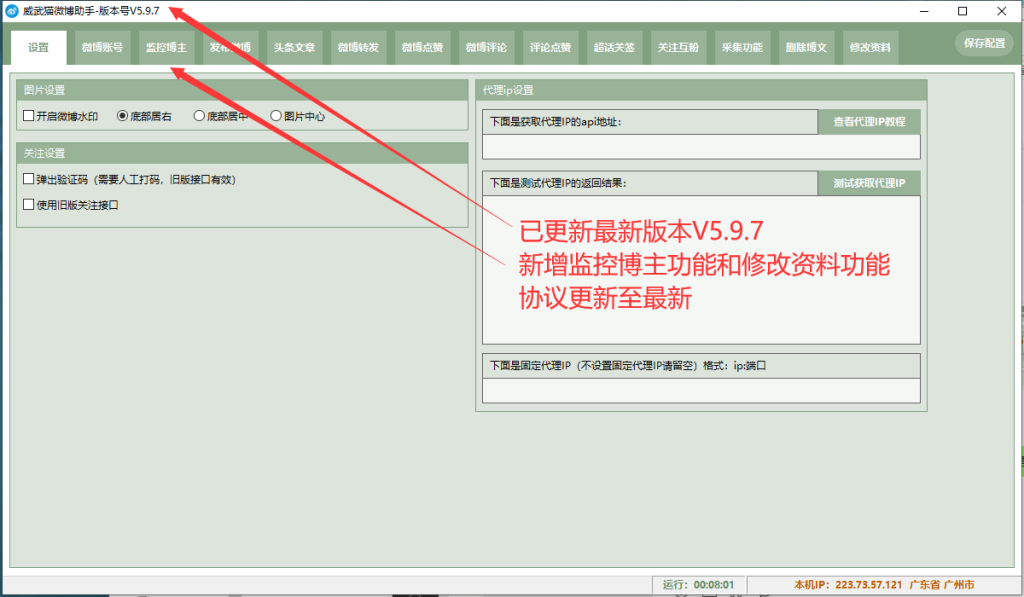The width and height of the screenshot is (1024, 597).
Task: Go to the 头条文章 tab
Action: (294, 48)
